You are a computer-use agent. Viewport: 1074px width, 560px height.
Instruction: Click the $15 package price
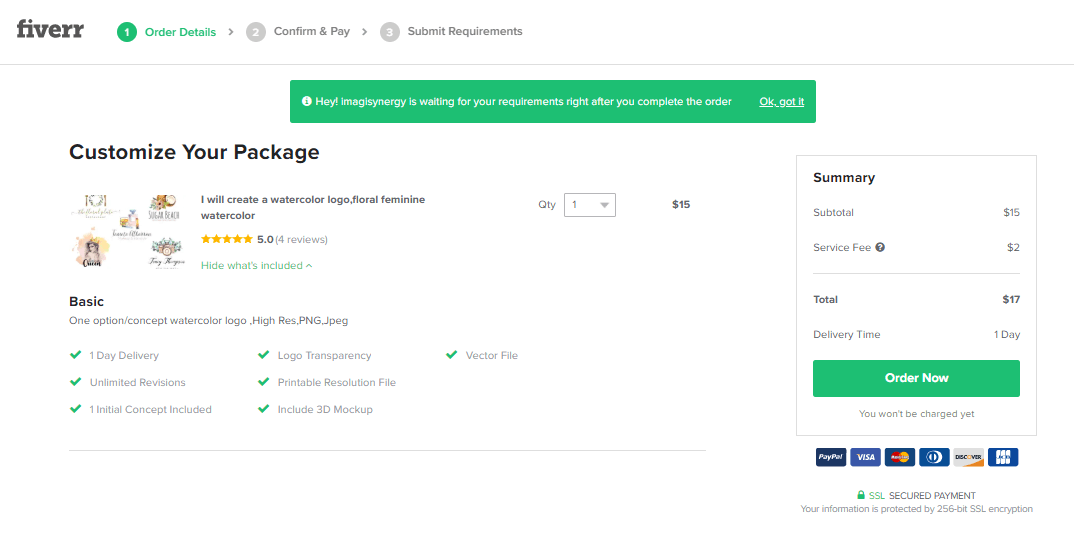681,205
